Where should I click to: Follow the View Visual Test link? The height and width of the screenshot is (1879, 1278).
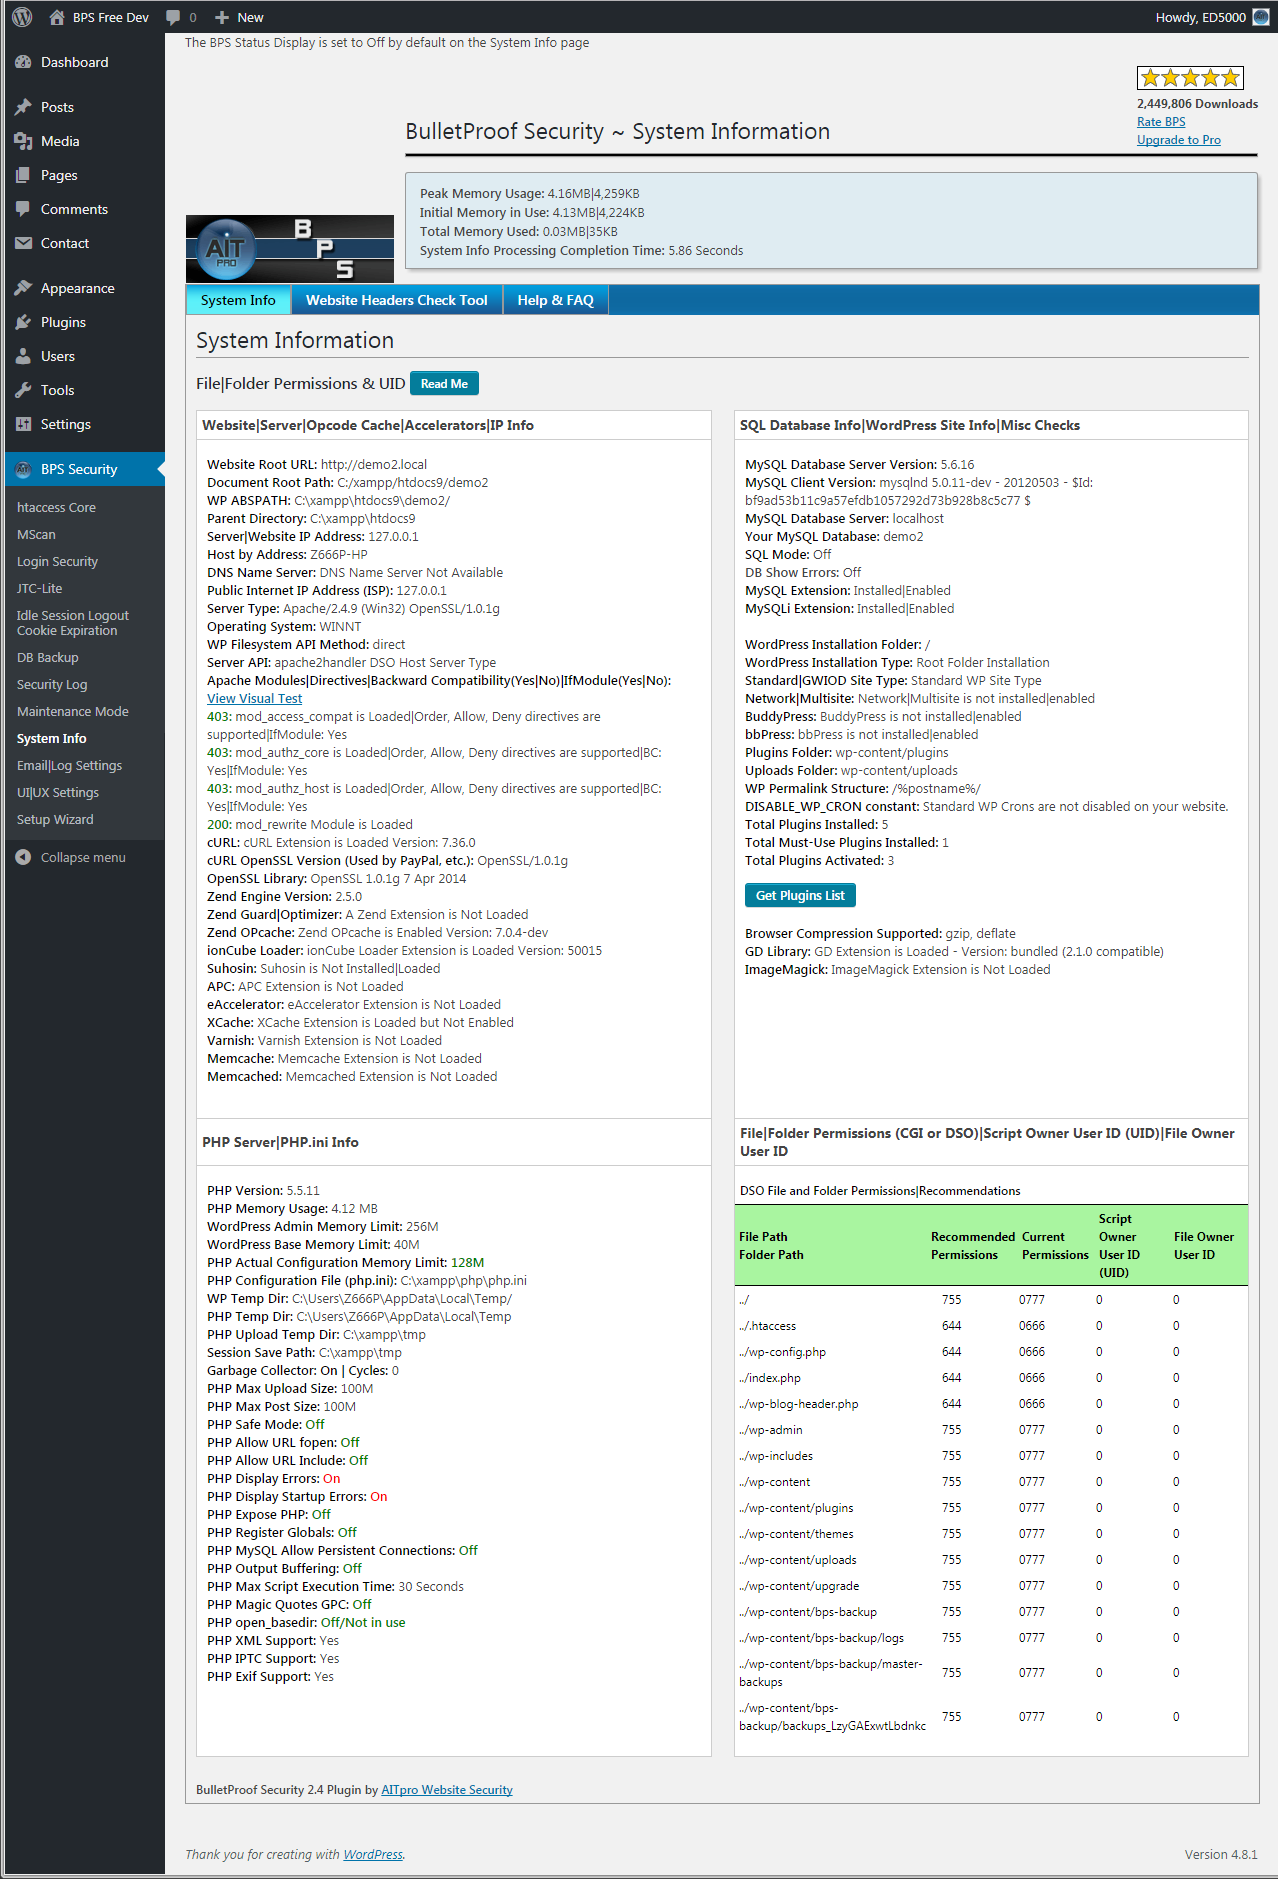coord(254,699)
